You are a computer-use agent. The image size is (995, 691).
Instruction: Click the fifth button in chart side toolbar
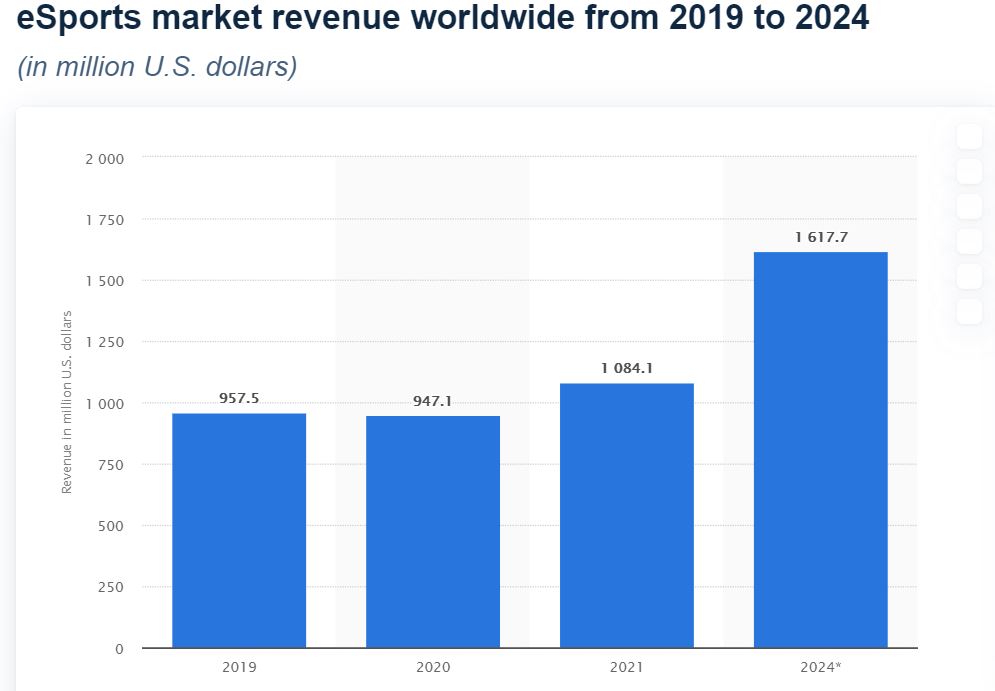coord(969,276)
